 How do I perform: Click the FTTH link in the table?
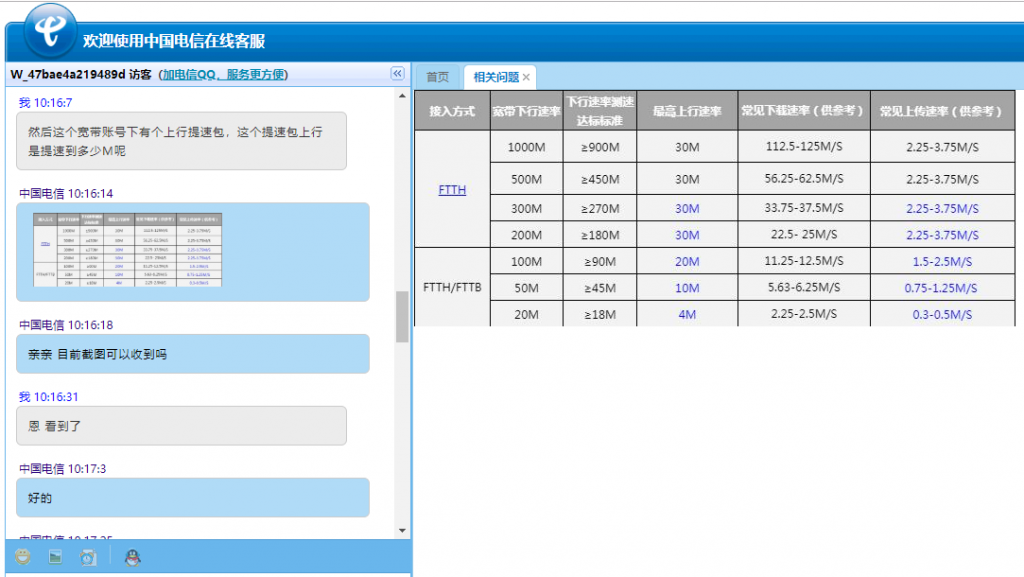(x=452, y=189)
